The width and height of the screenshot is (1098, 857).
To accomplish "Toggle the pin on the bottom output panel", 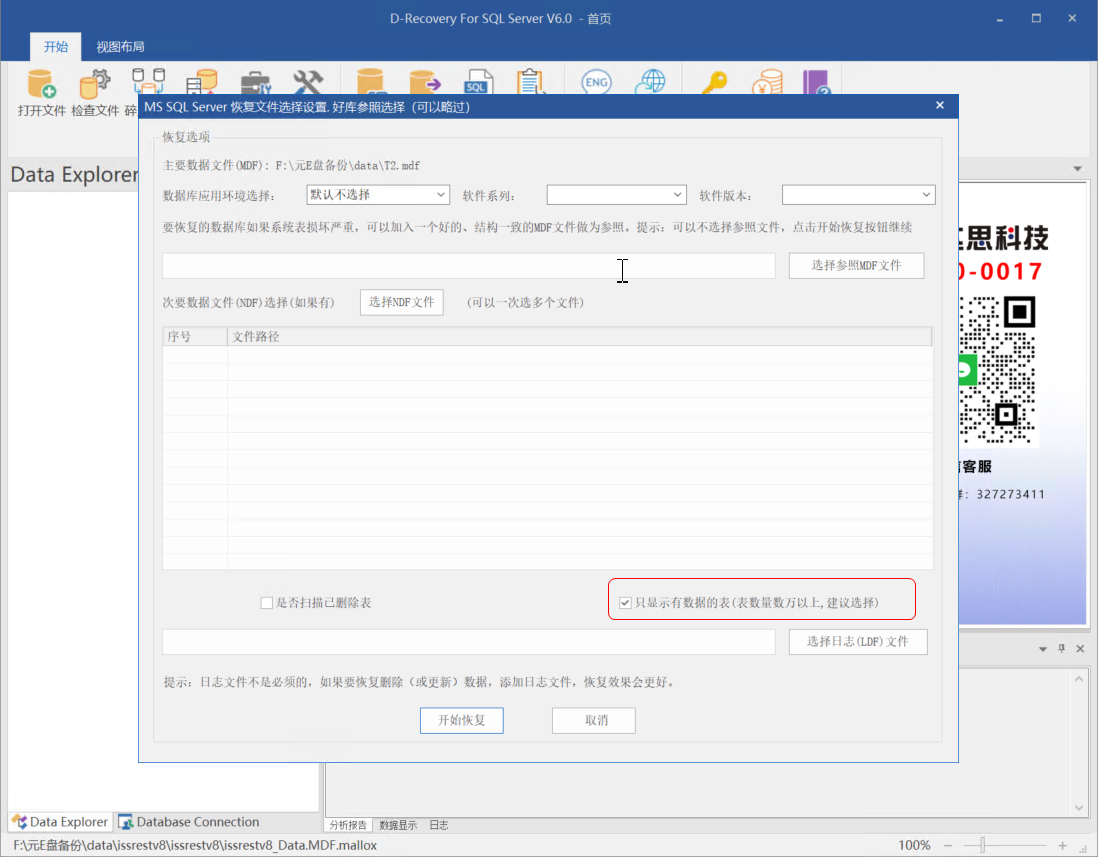I will tap(1062, 648).
